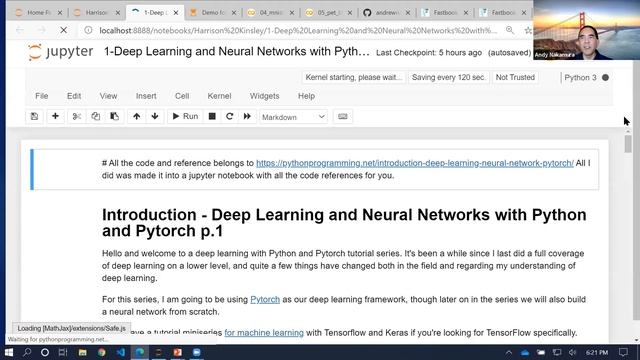This screenshot has width=640, height=360.
Task: Switch to the Demo browser tab
Action: tap(213, 13)
